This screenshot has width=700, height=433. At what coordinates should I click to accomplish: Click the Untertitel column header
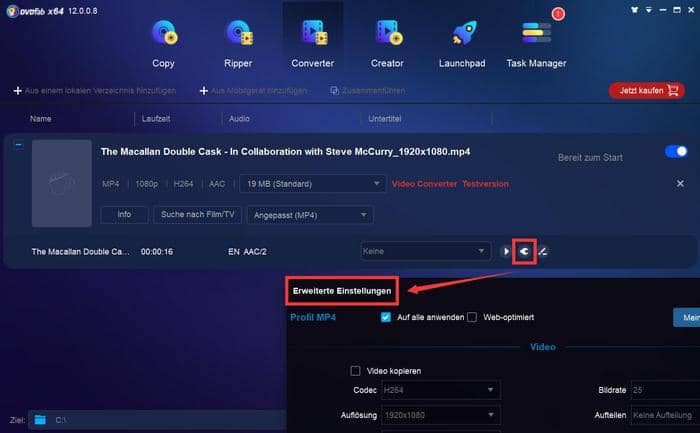(385, 119)
